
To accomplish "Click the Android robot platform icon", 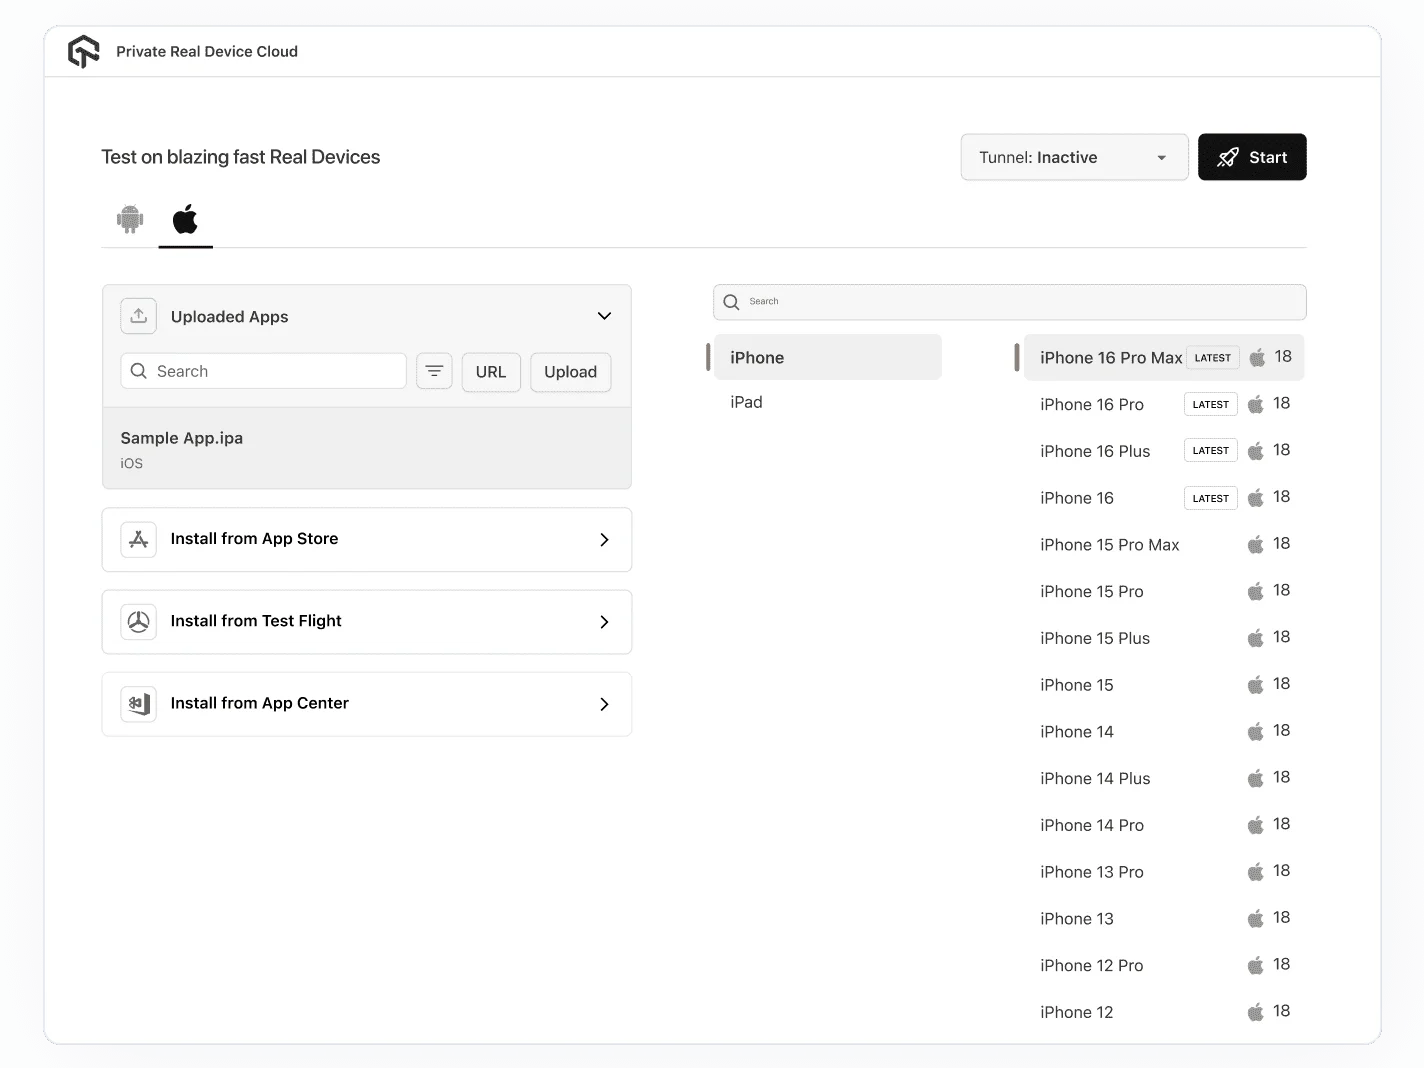I will 129,219.
